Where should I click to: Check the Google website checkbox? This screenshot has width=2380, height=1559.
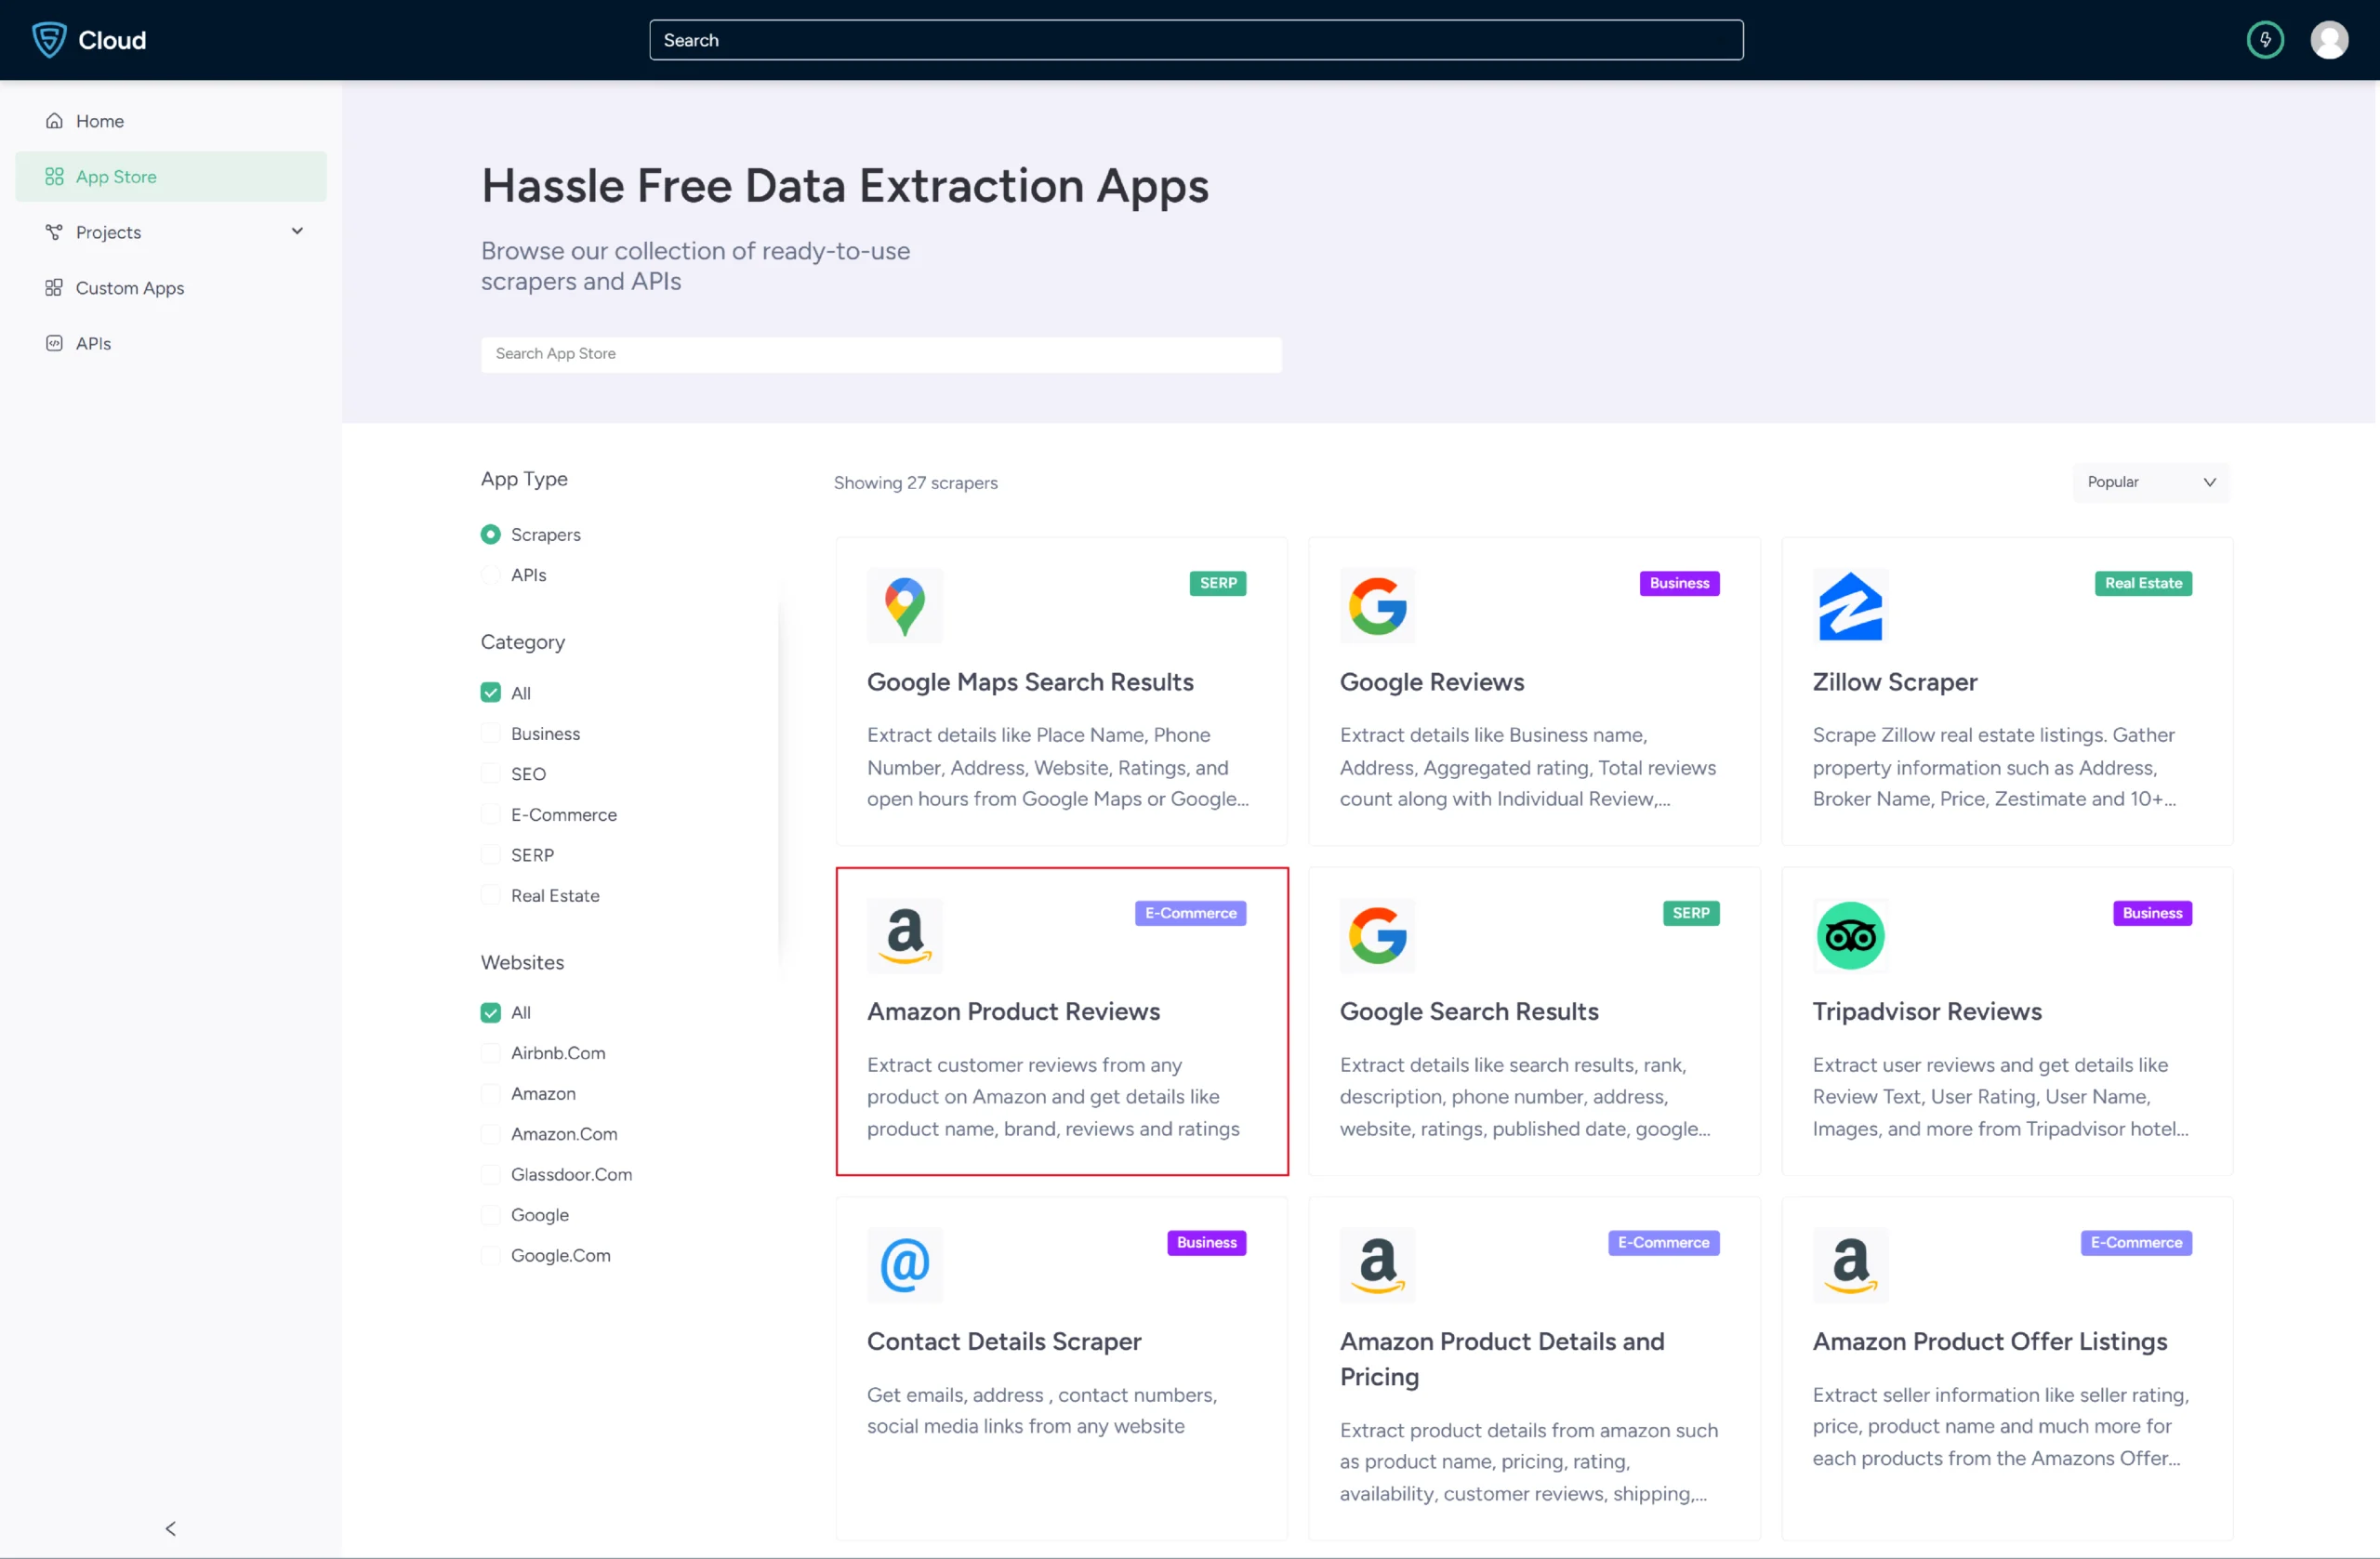[490, 1214]
